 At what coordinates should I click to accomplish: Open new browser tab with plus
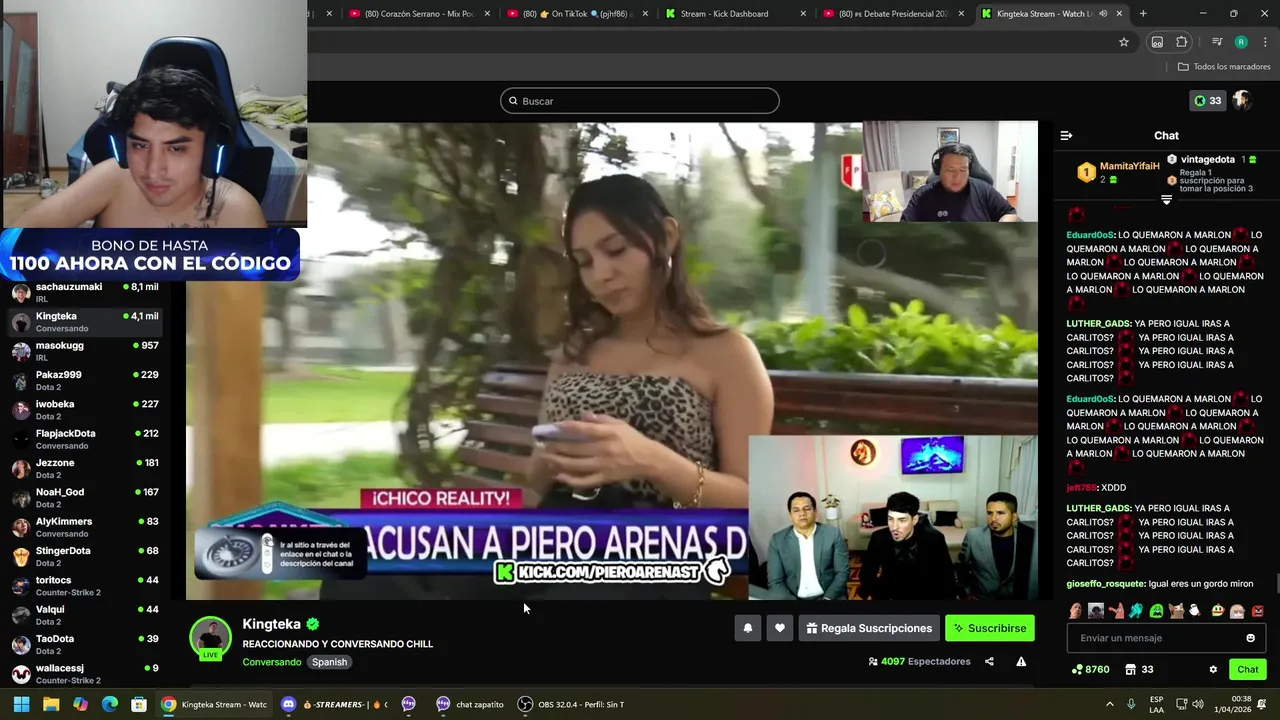click(1143, 14)
